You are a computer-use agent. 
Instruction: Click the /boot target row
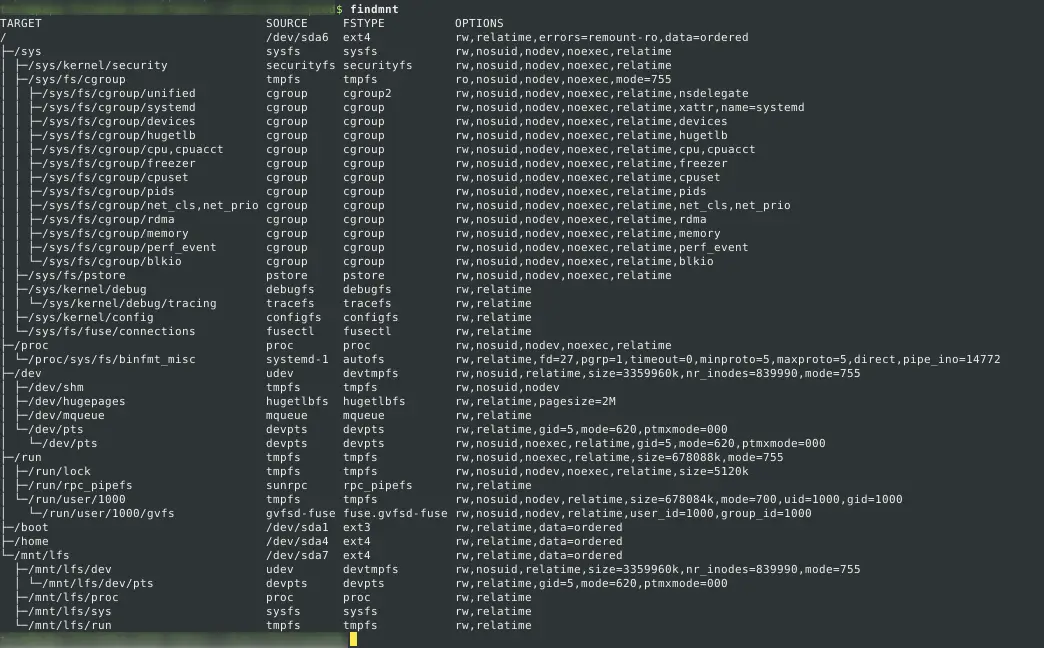31,527
